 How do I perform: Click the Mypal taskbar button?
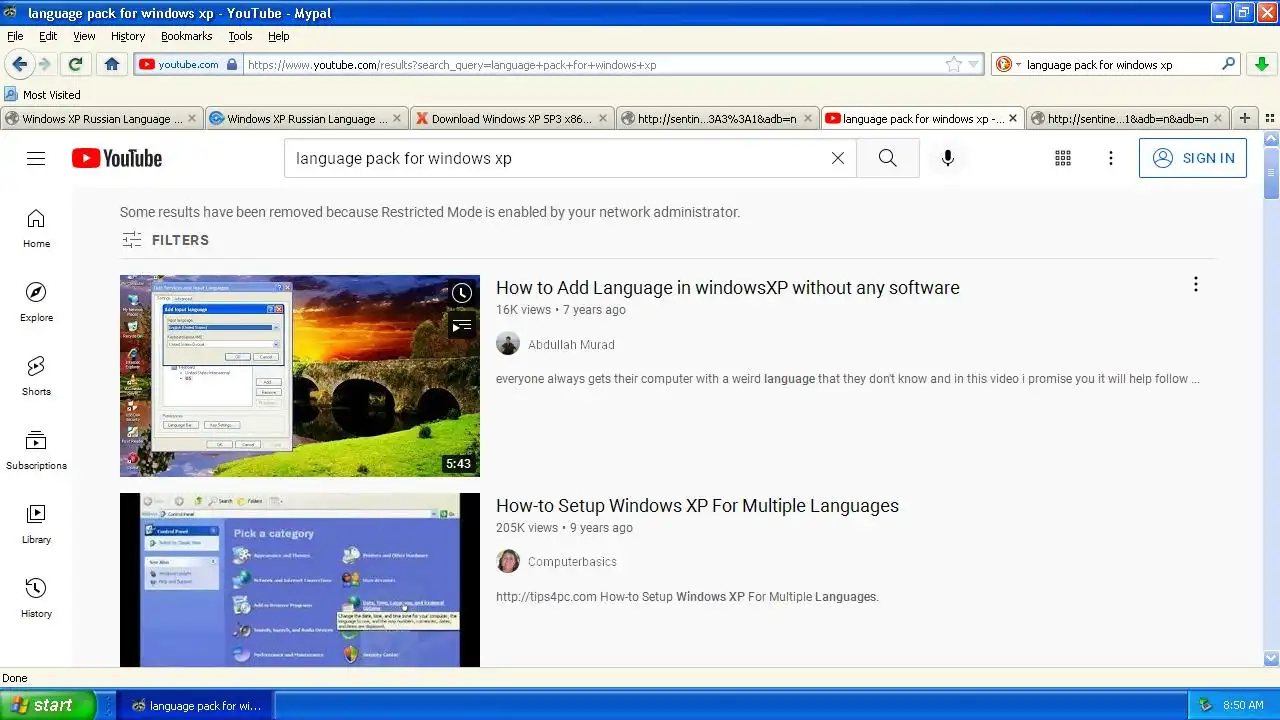tap(195, 706)
